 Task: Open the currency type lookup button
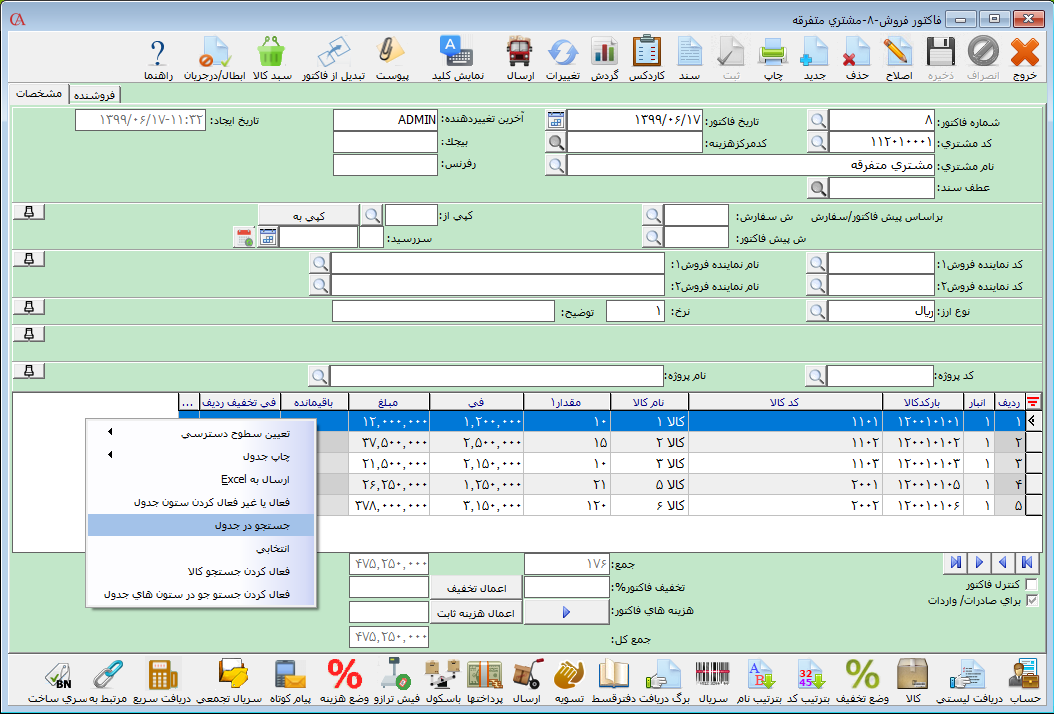click(817, 311)
